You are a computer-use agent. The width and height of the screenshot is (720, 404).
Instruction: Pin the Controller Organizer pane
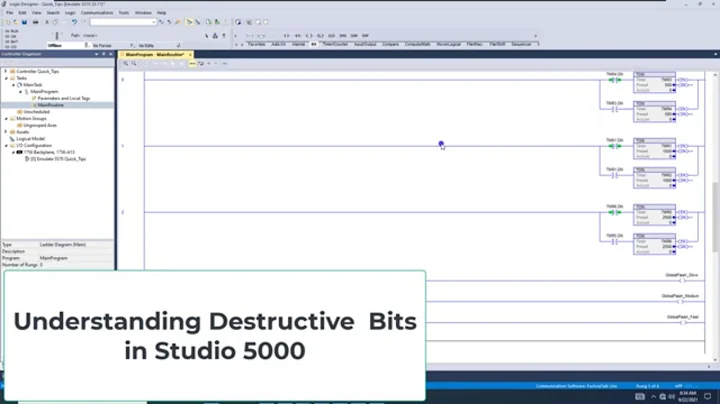coord(104,54)
